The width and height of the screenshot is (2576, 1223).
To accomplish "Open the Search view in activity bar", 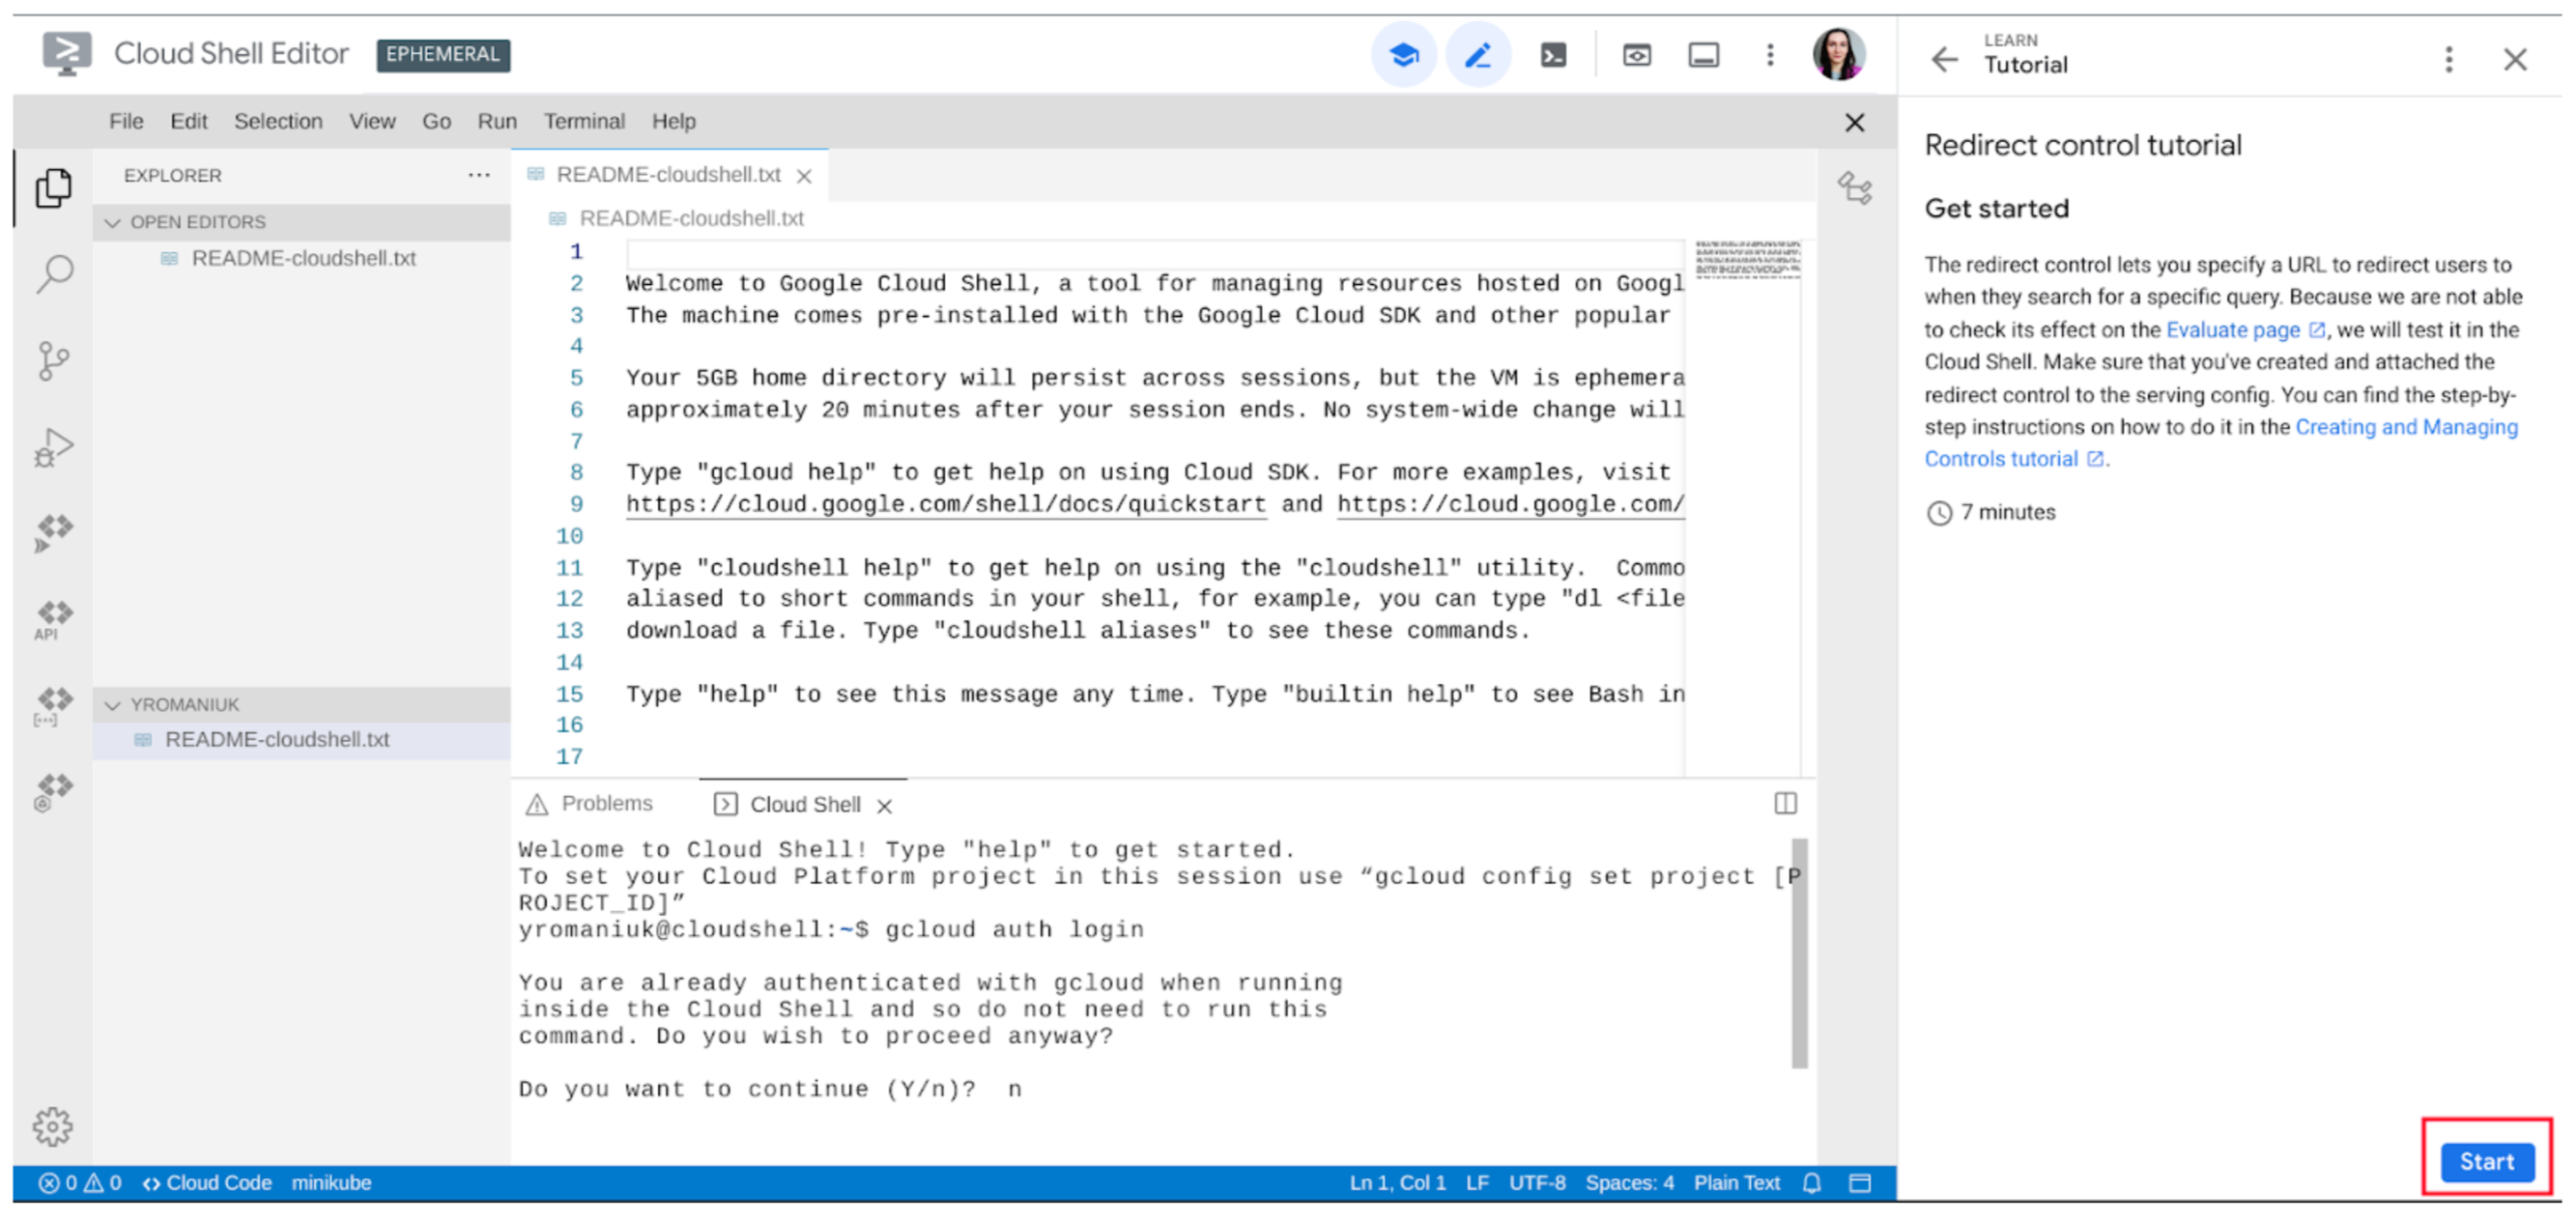I will click(x=54, y=273).
